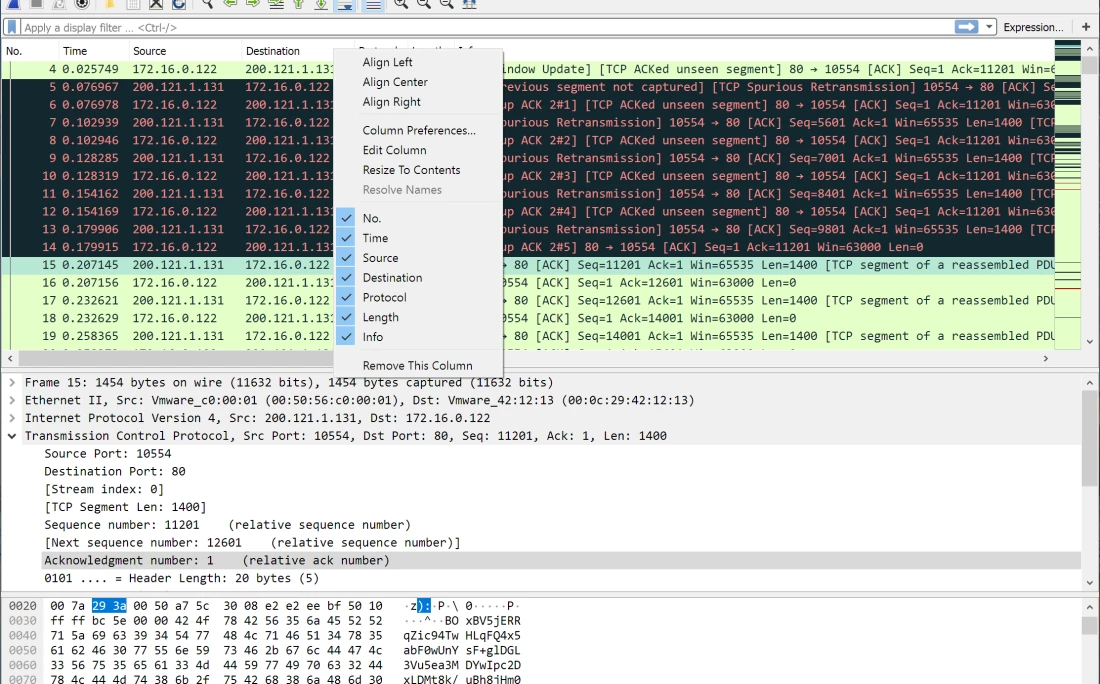
Task: Collapse the Transmission Control Protocol section
Action: point(12,436)
